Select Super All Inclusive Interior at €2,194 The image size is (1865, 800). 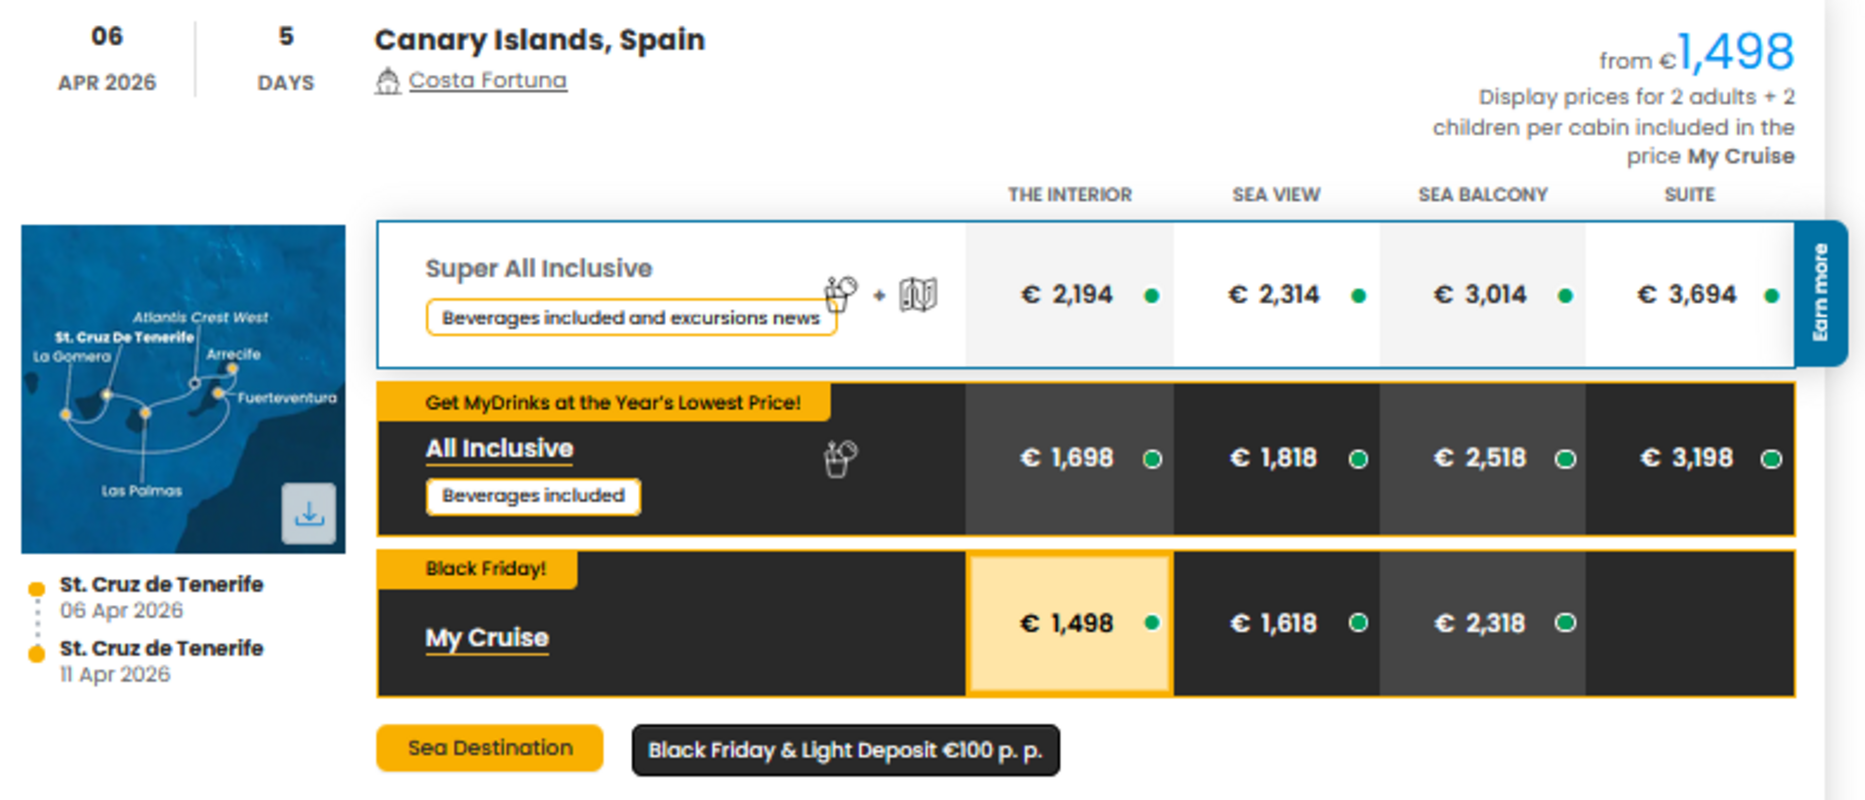[1068, 295]
